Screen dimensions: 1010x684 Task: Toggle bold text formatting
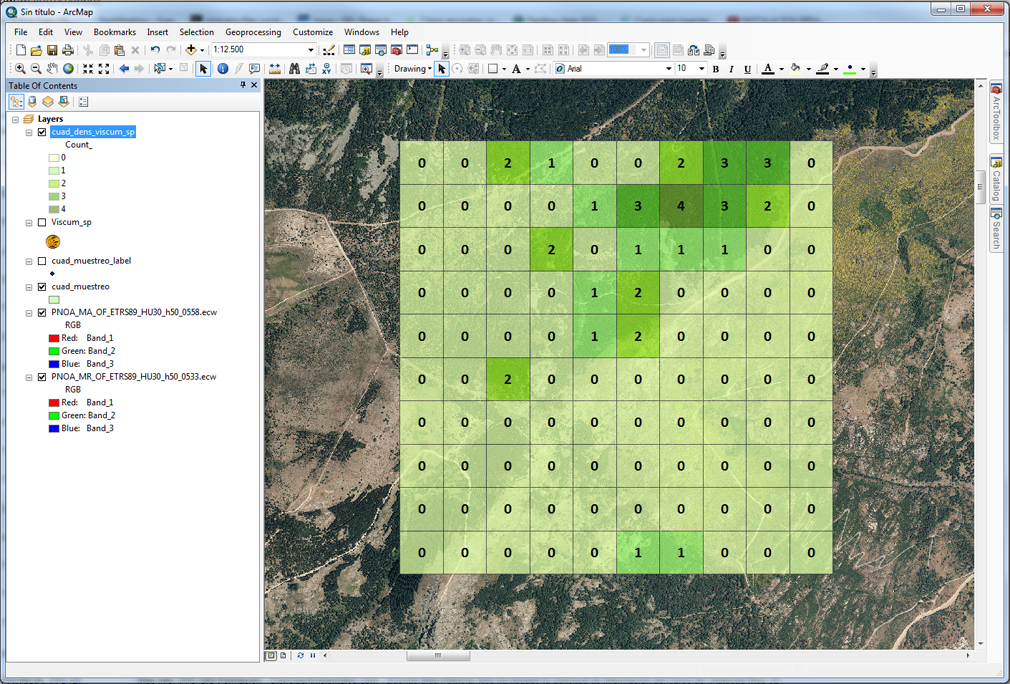(716, 69)
